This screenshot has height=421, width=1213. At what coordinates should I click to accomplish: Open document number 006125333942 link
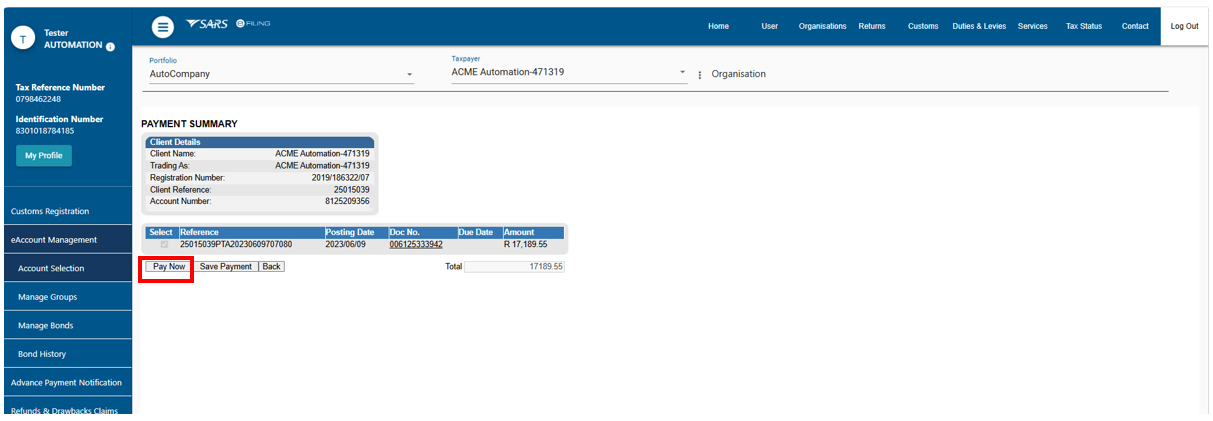click(416, 244)
